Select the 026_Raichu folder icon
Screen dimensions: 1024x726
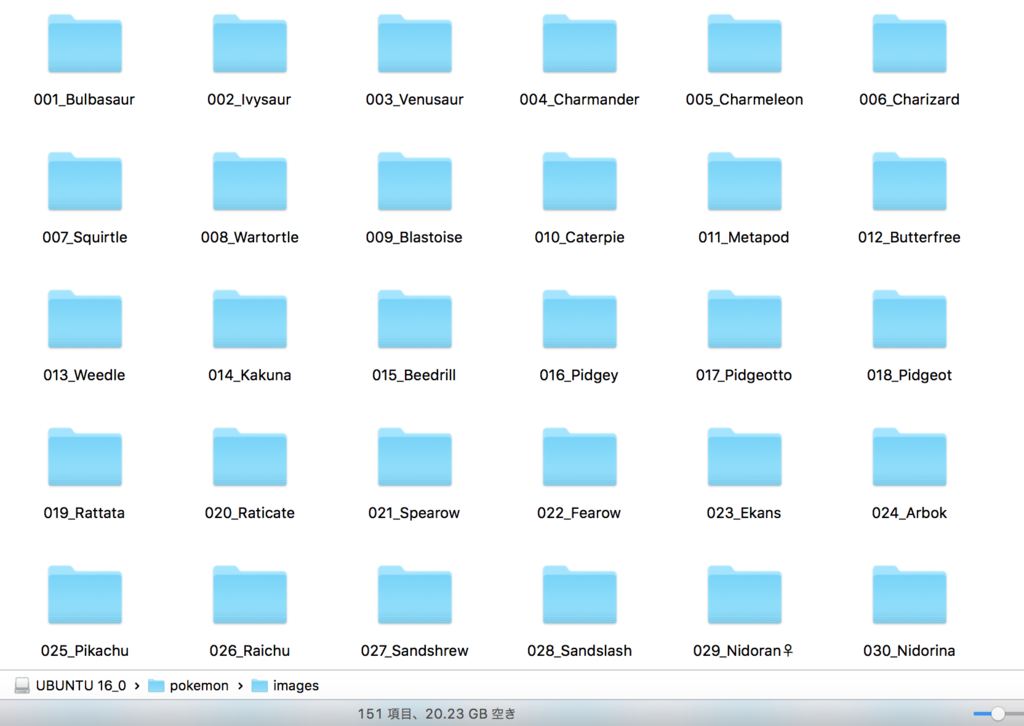tap(249, 595)
